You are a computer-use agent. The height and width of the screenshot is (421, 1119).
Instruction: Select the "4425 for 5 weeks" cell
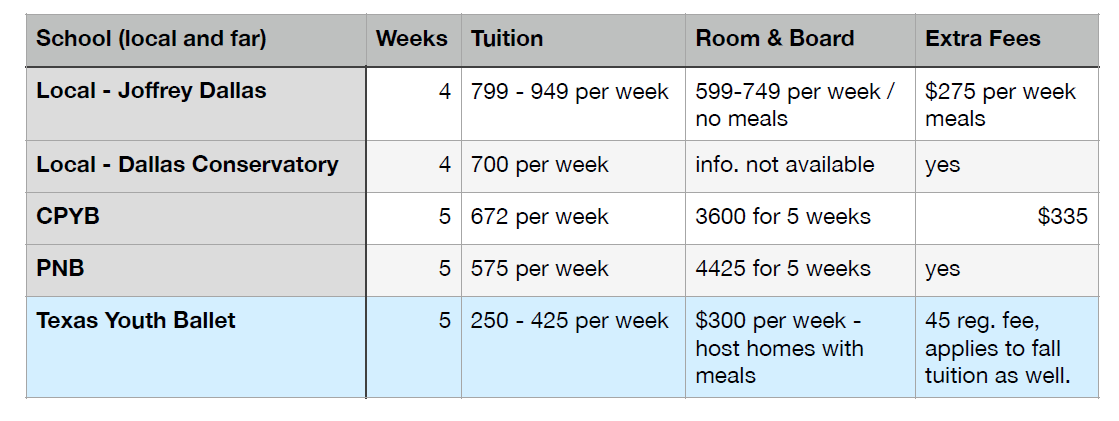coord(783,269)
